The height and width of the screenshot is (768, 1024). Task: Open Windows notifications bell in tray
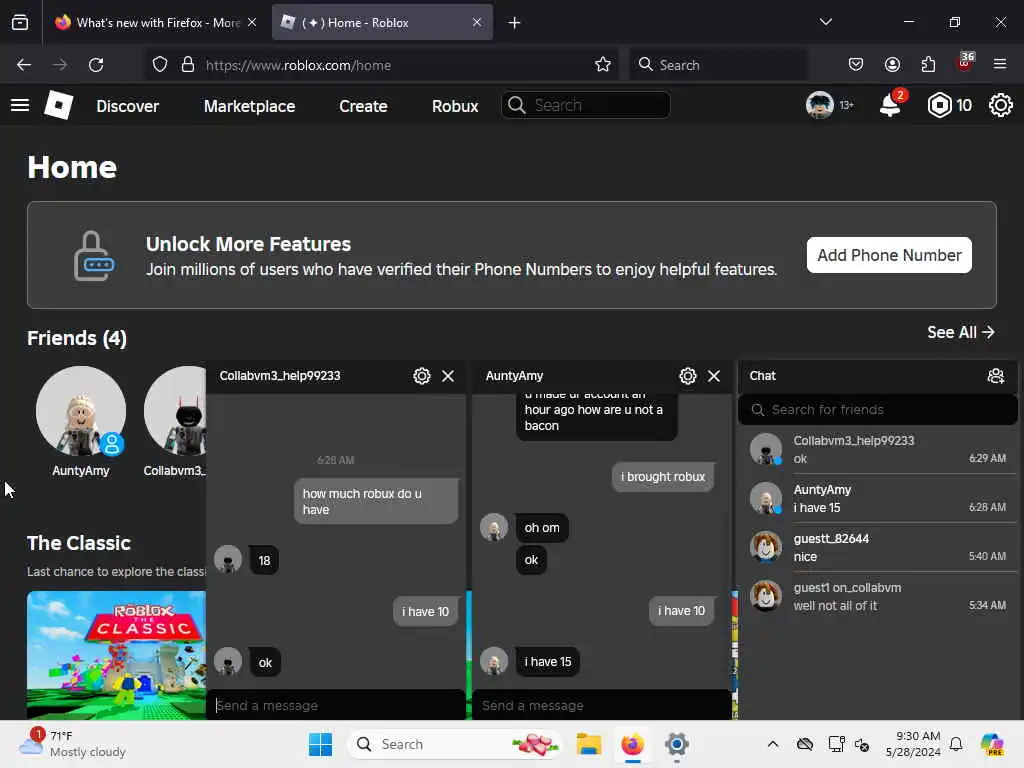(x=956, y=744)
